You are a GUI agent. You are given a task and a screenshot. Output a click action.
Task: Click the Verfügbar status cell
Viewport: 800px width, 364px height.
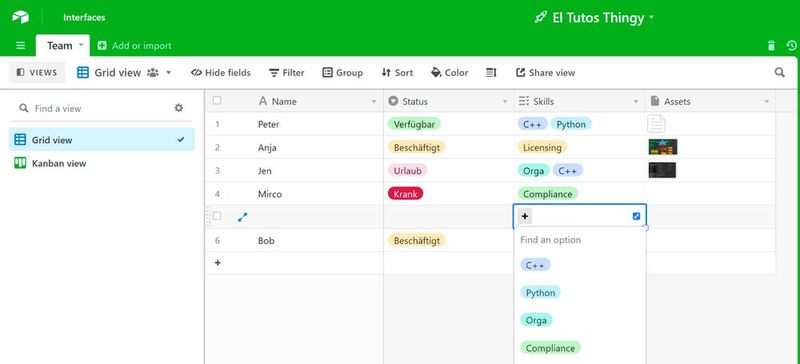(414, 124)
